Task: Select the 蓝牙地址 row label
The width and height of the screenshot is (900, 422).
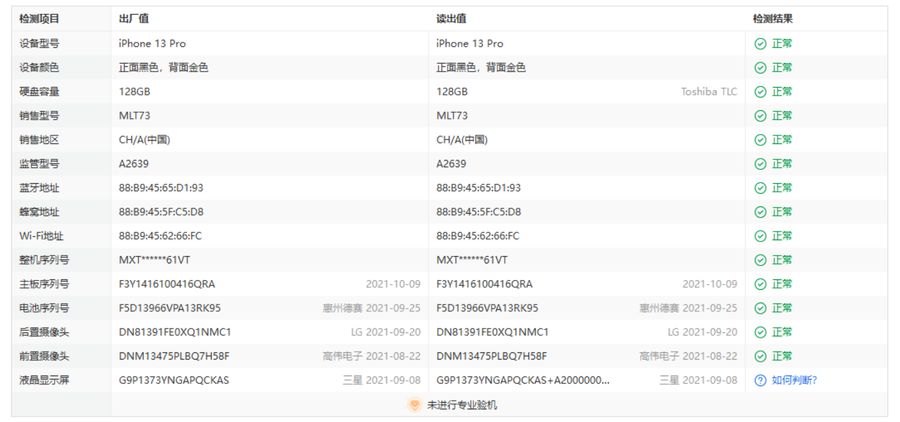Action: 39,188
